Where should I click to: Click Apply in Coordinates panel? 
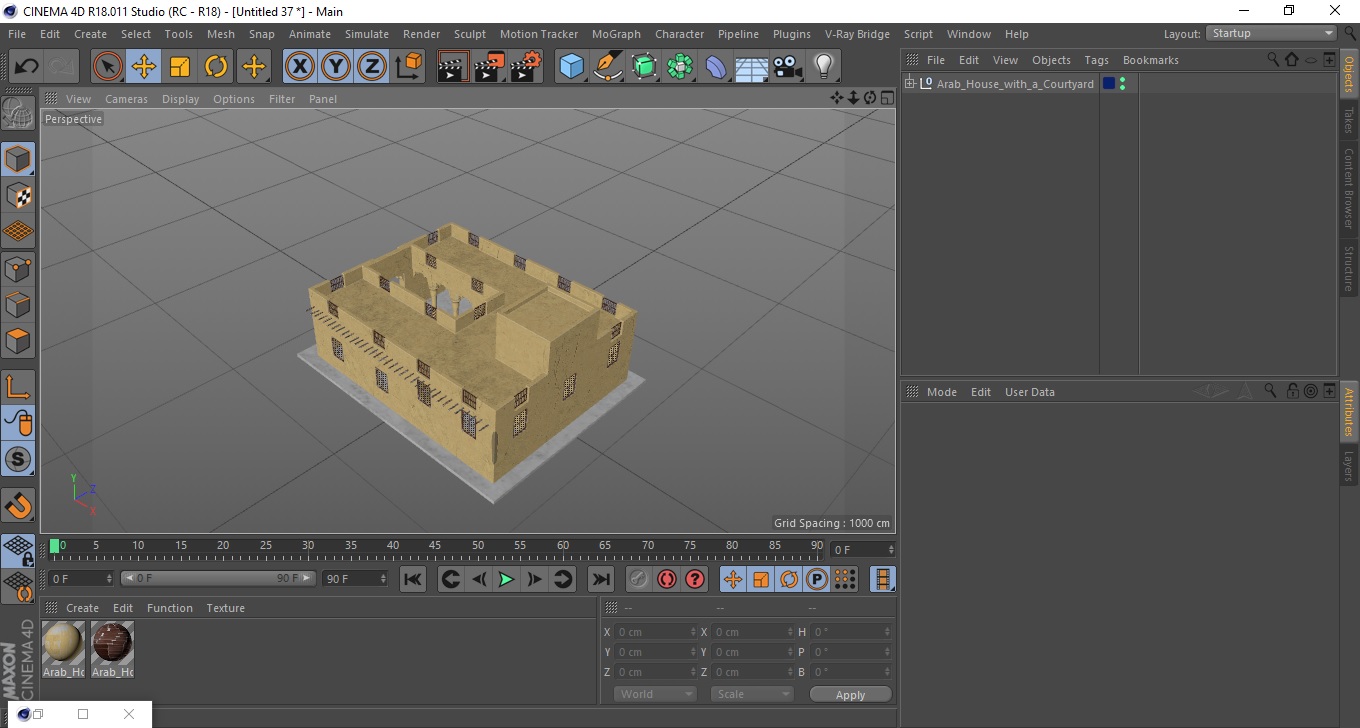pos(850,694)
